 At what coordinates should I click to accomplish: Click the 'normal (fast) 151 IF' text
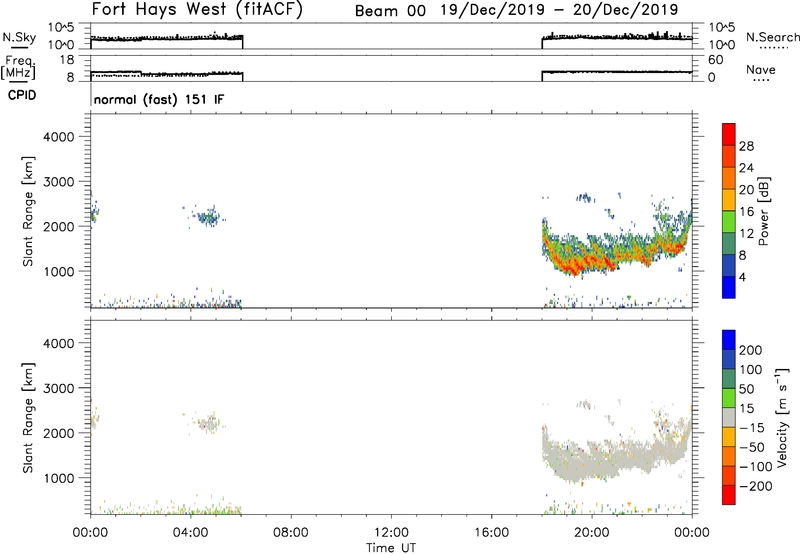tap(159, 99)
